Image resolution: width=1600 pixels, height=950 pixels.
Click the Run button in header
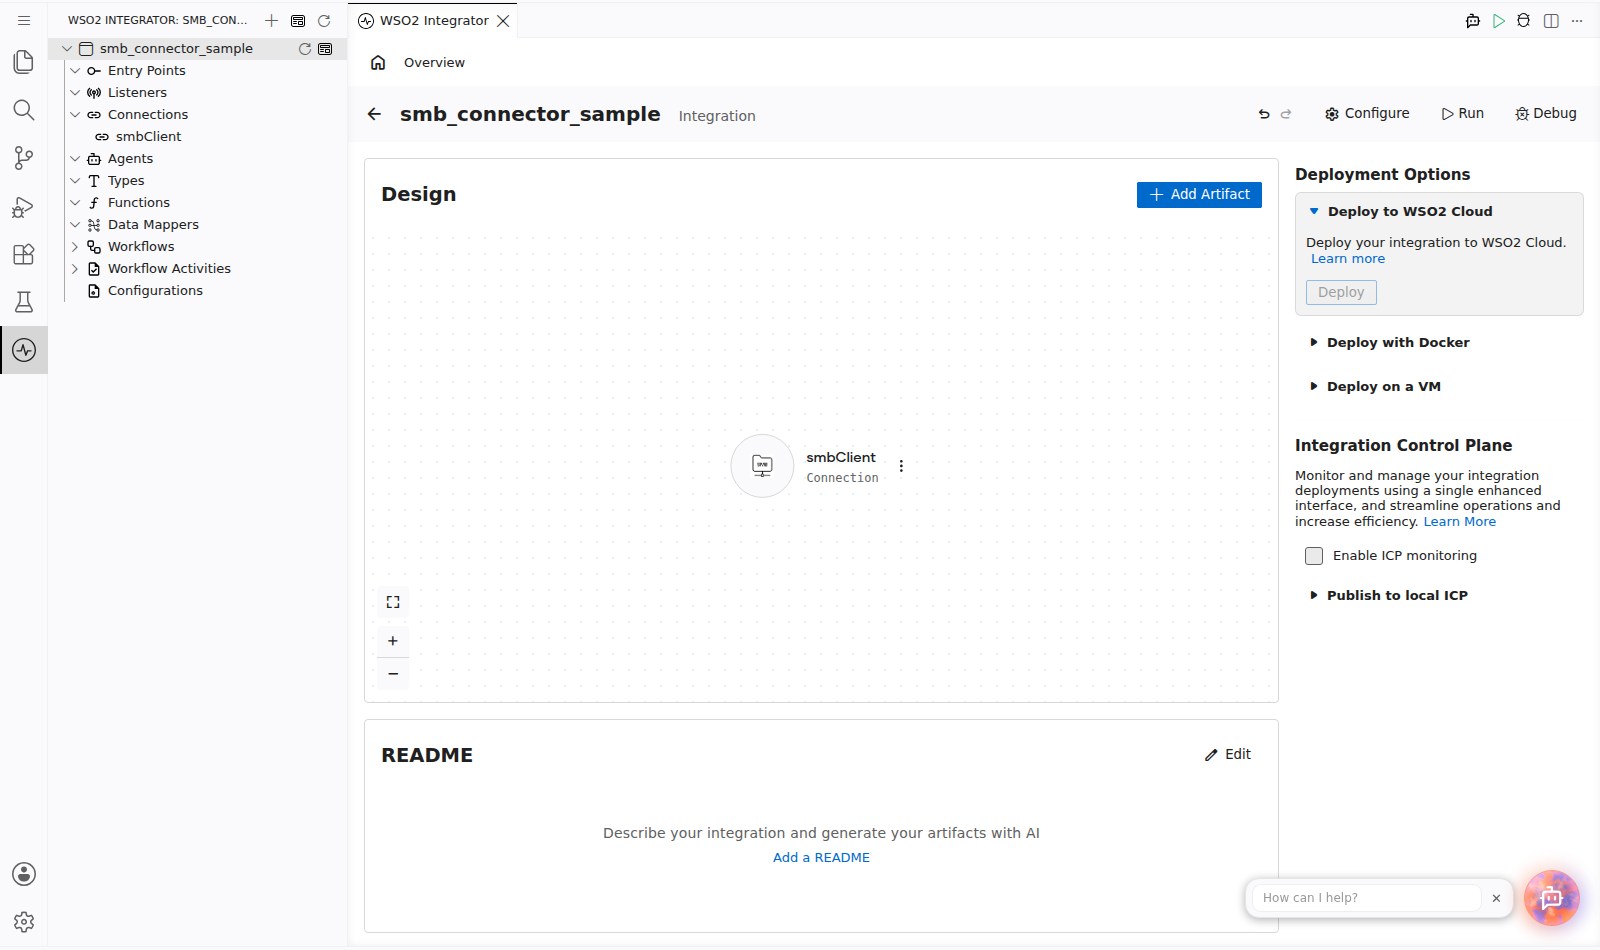(1462, 114)
